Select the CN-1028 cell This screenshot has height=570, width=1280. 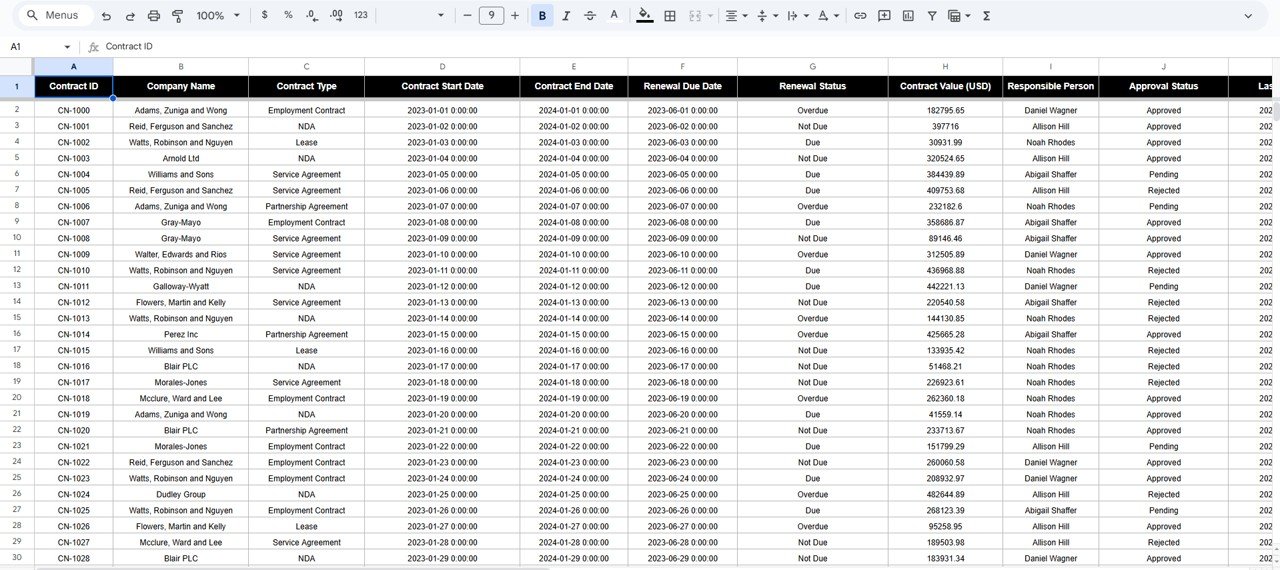(x=74, y=559)
